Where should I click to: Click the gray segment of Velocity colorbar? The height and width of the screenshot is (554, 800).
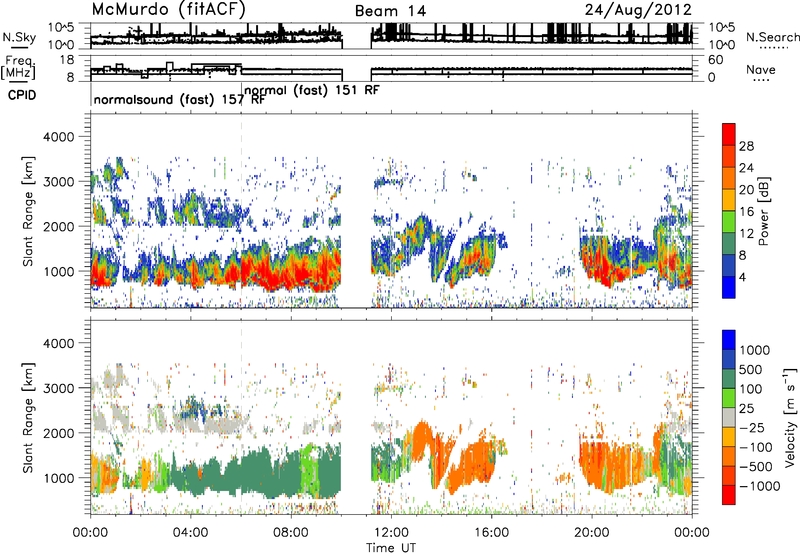(729, 418)
